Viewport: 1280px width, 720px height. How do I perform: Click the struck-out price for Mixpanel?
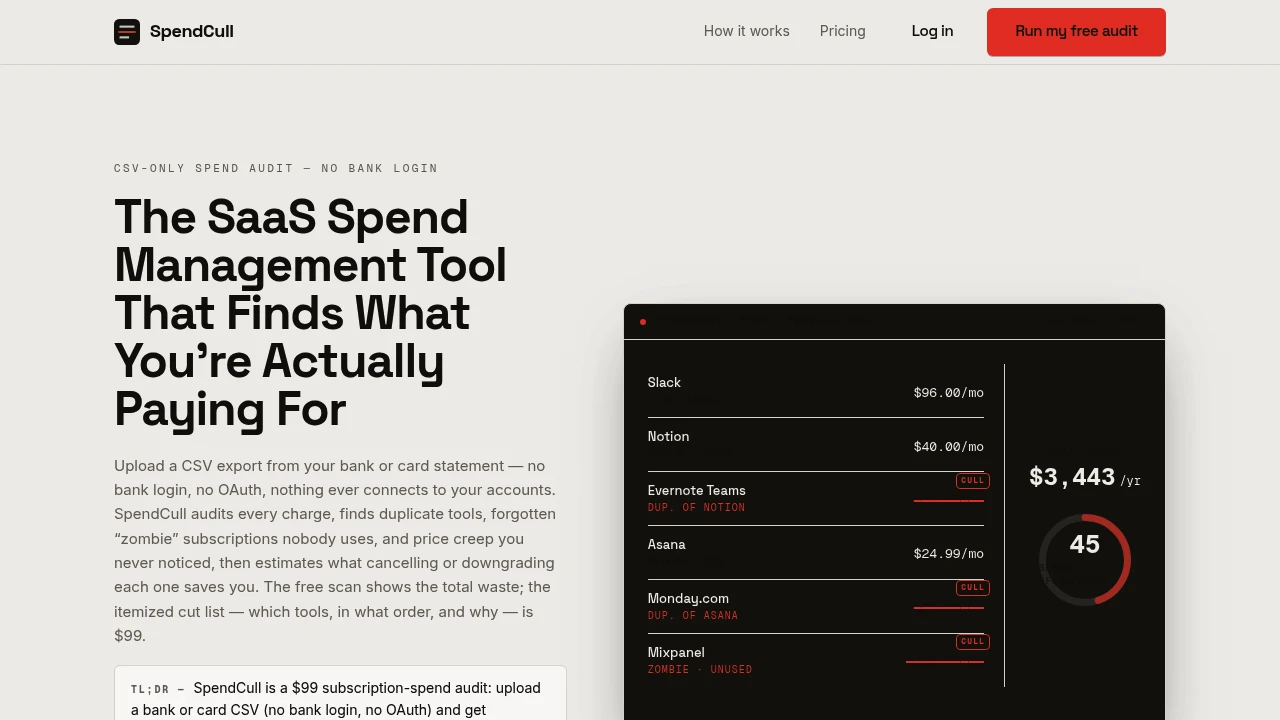point(945,661)
